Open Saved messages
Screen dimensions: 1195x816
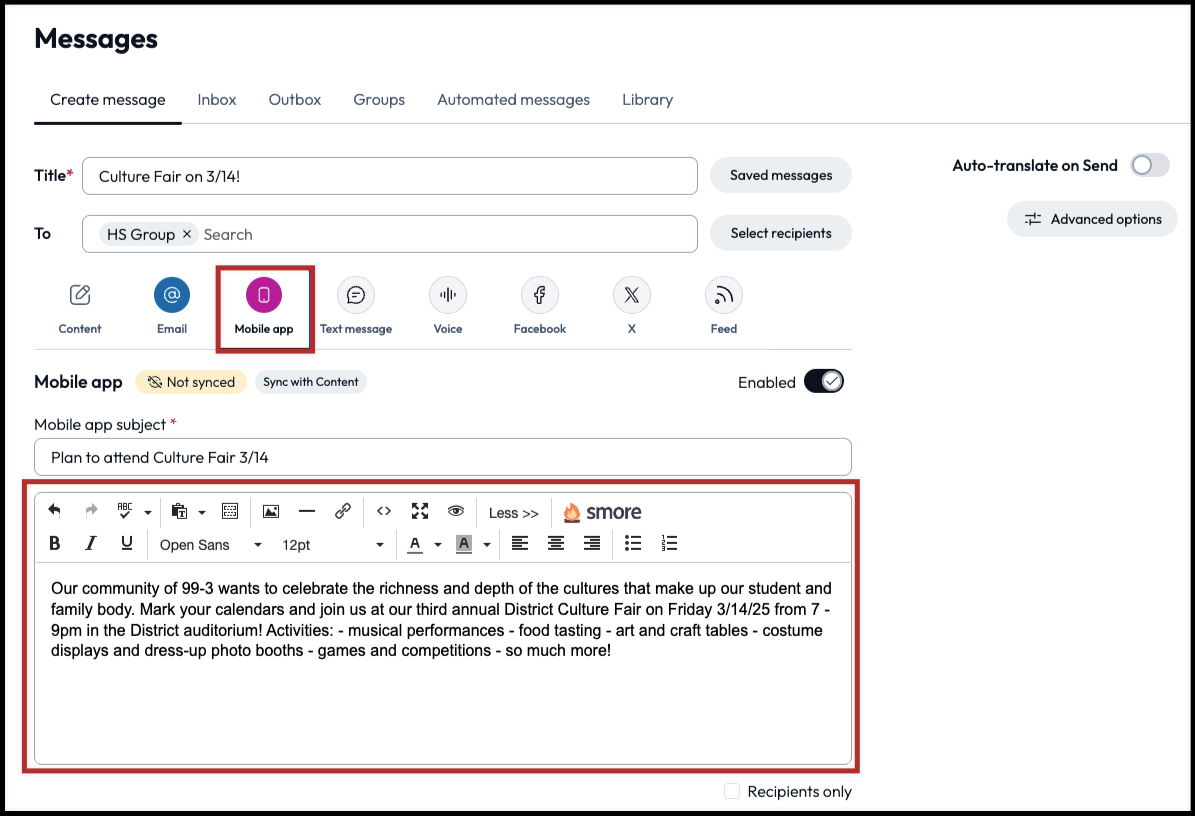pos(780,174)
